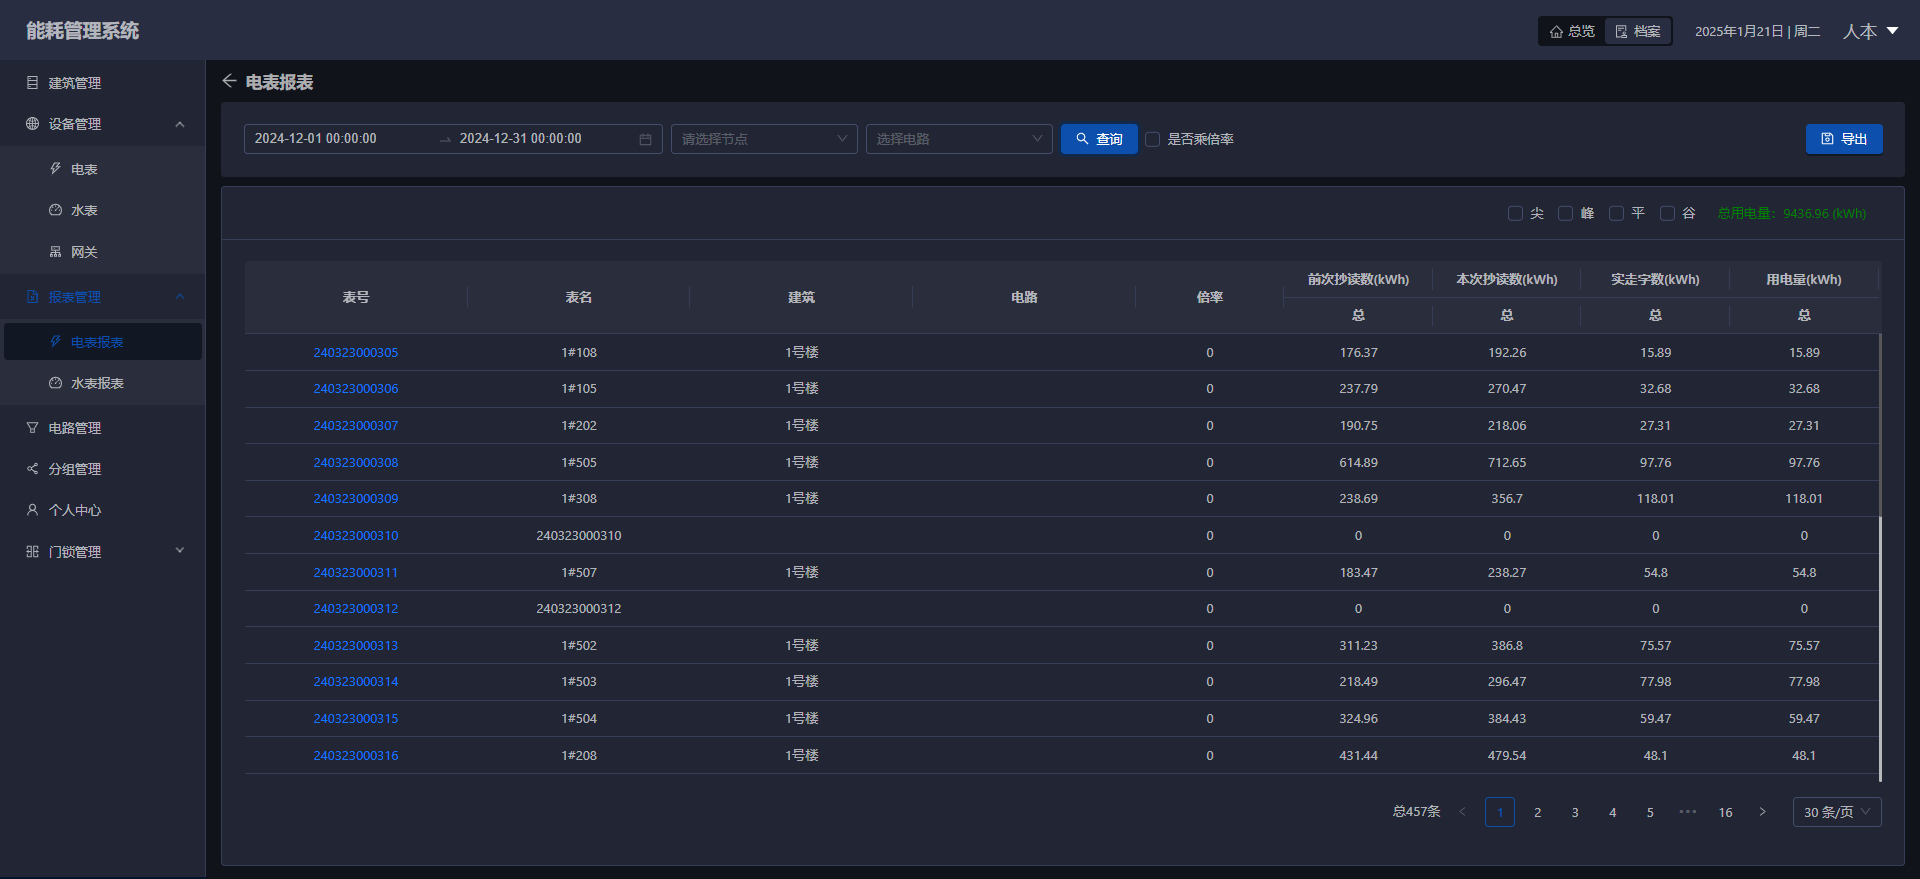
Task: Switch to the 档案 tab in header
Action: click(1637, 31)
